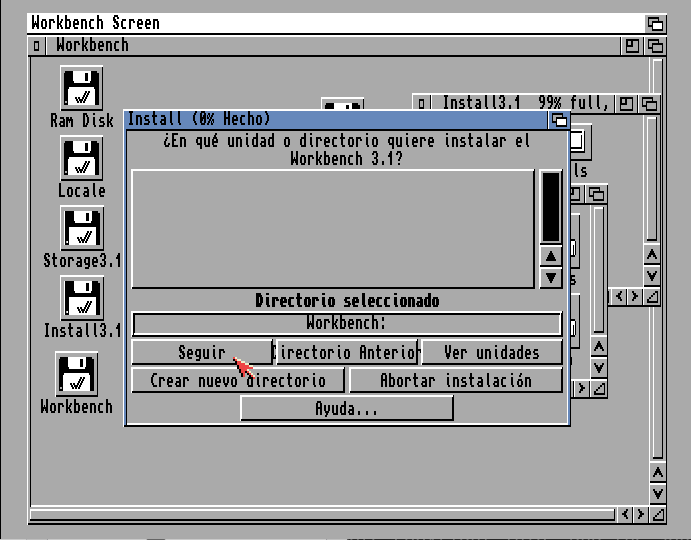Screen dimensions: 691x540
Task: Click the Directorio seleccionado text field
Action: pyautogui.click(x=346, y=324)
